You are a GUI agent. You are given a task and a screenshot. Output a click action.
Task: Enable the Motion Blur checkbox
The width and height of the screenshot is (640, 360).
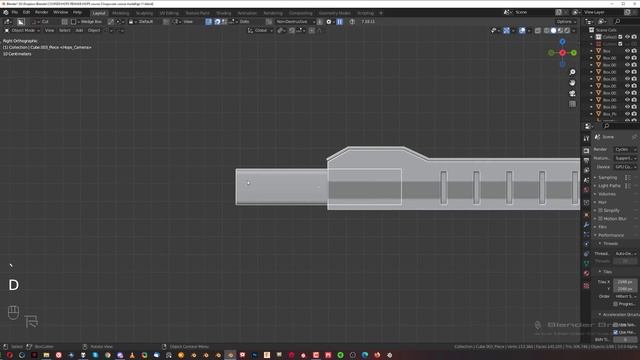tap(600, 219)
